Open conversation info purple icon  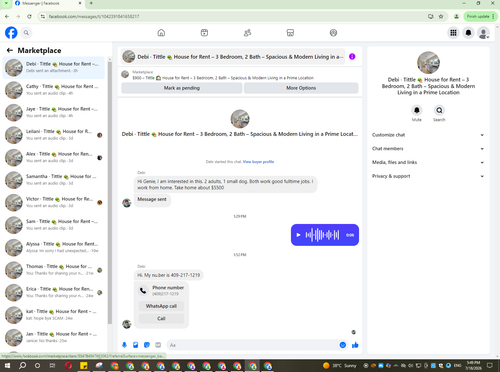(352, 57)
